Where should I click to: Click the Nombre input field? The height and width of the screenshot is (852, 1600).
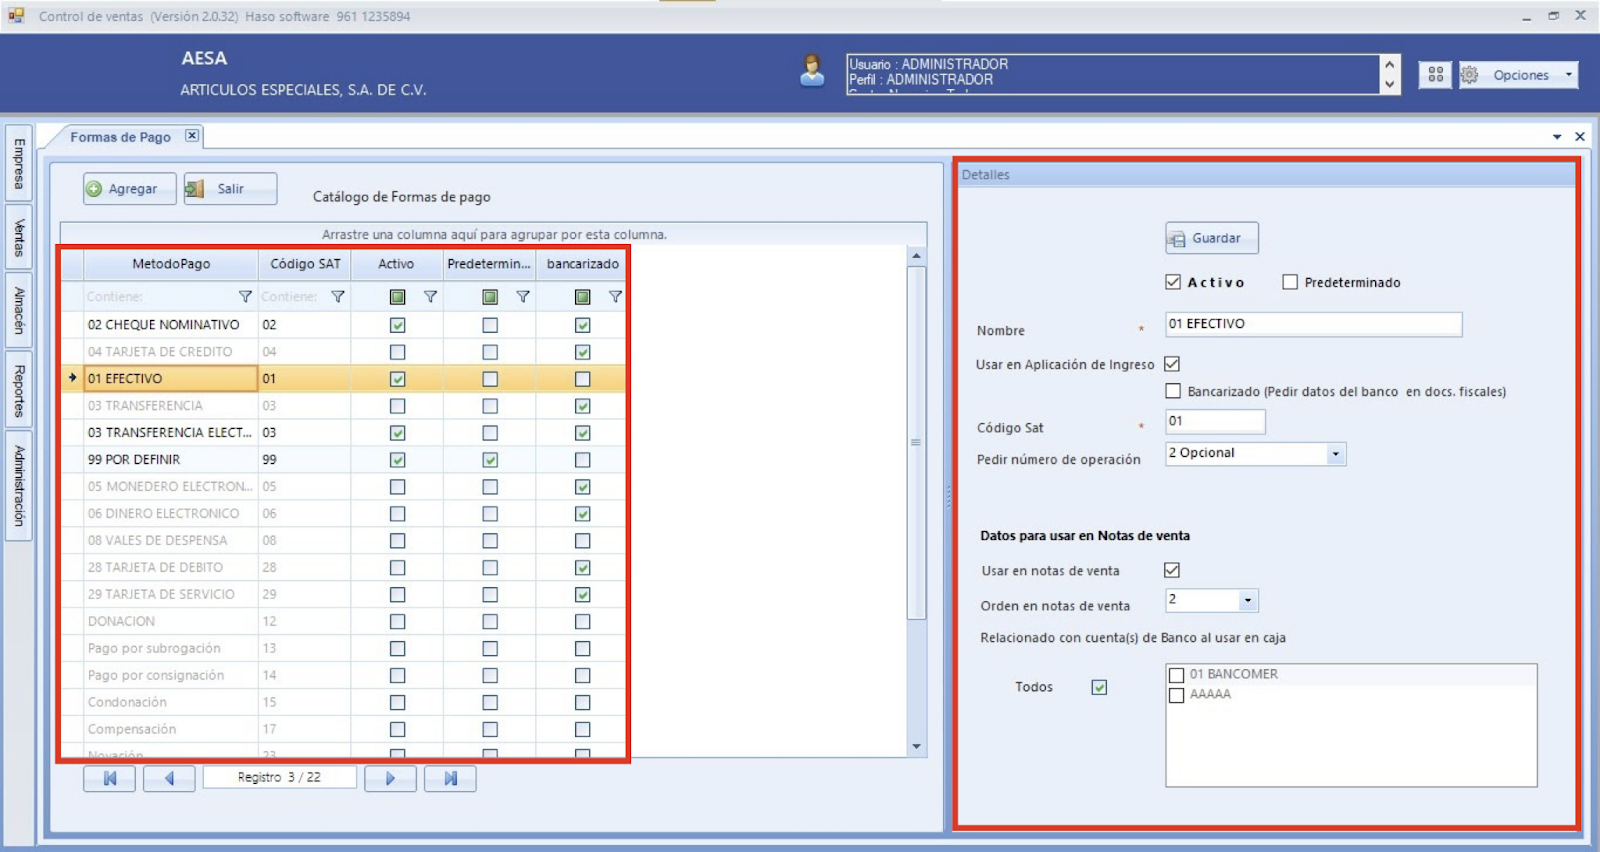[x=1313, y=324]
